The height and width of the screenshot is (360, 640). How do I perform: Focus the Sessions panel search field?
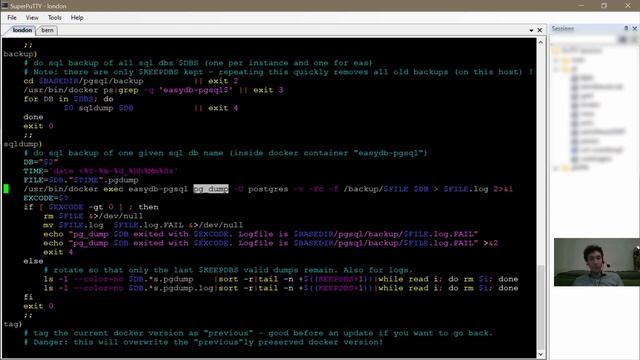pos(584,40)
